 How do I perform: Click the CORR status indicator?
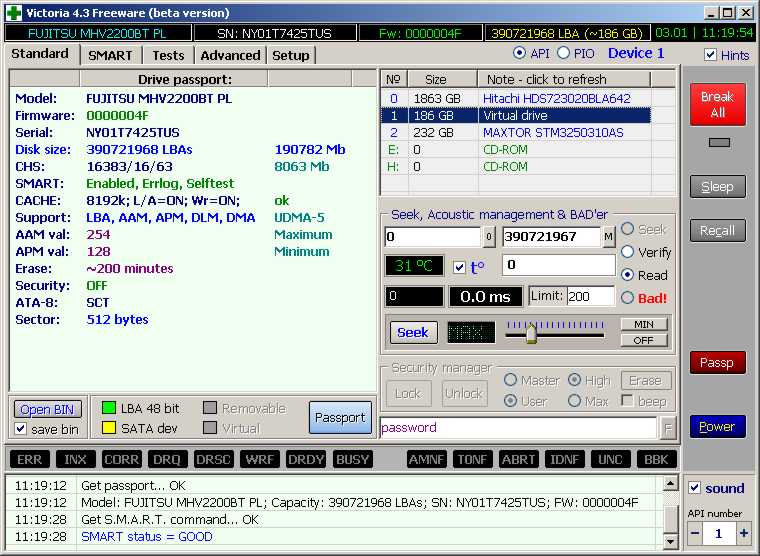point(121,460)
